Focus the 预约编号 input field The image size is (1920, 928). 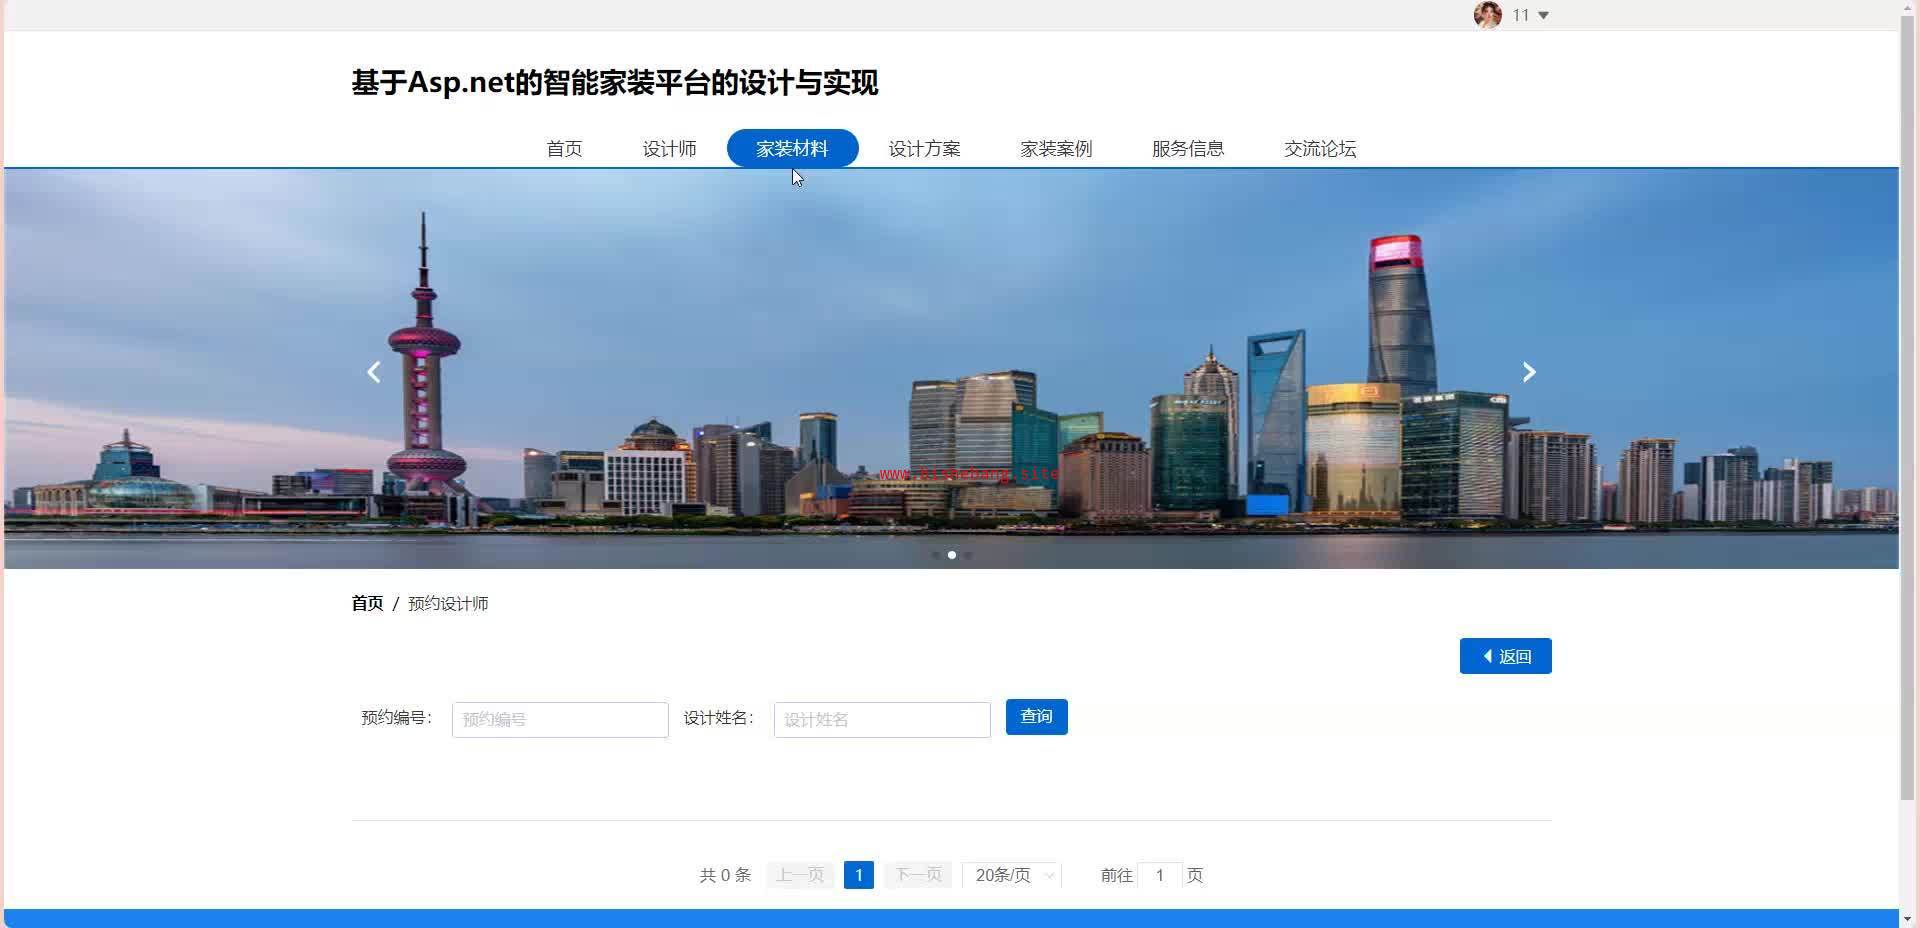click(x=560, y=720)
